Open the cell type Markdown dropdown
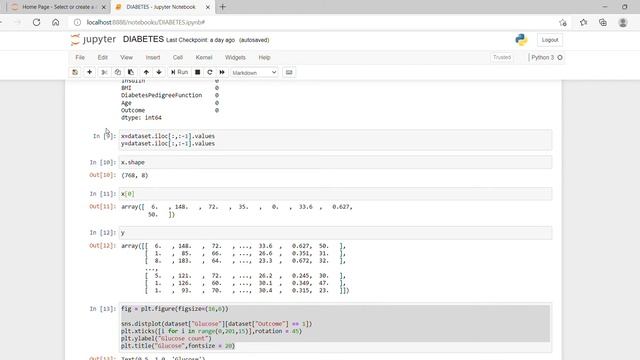The image size is (640, 360). tap(254, 73)
